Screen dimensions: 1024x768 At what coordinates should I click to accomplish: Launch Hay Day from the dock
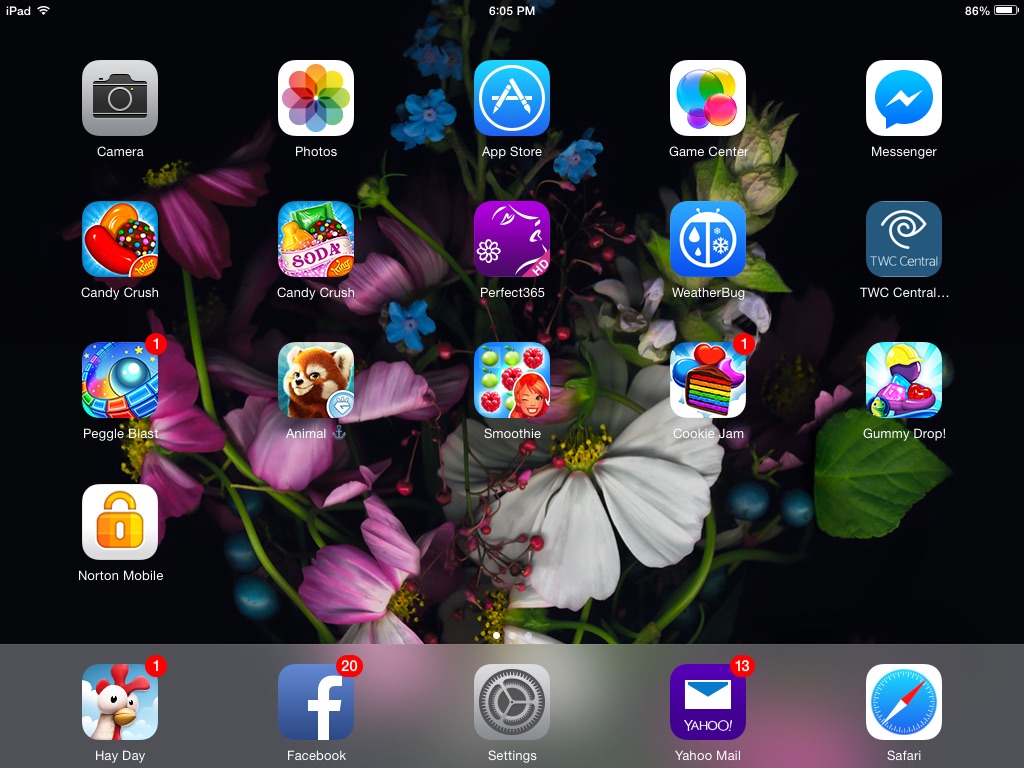pos(120,702)
